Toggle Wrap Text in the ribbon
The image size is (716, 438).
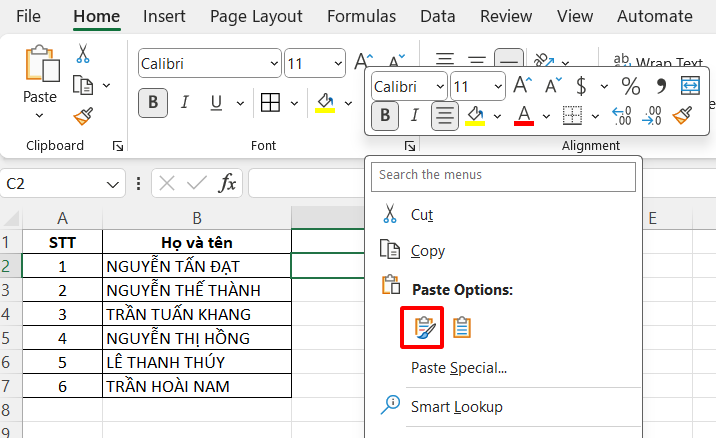[658, 62]
